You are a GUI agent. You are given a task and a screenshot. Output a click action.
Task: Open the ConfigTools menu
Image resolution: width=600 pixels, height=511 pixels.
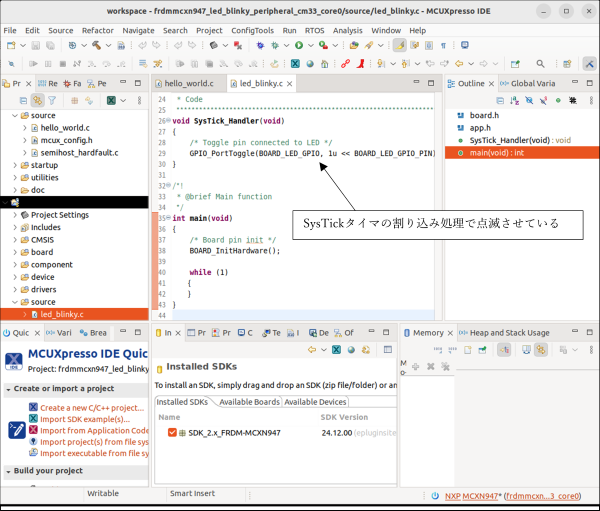253,30
